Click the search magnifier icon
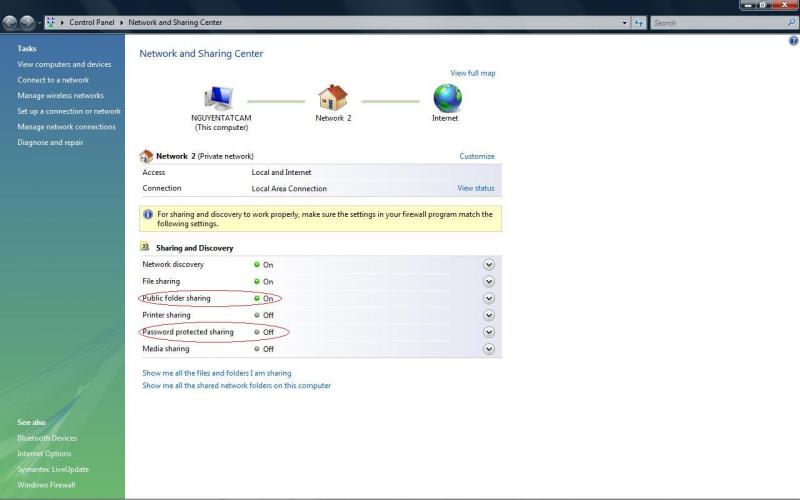800x500 pixels. [791, 22]
